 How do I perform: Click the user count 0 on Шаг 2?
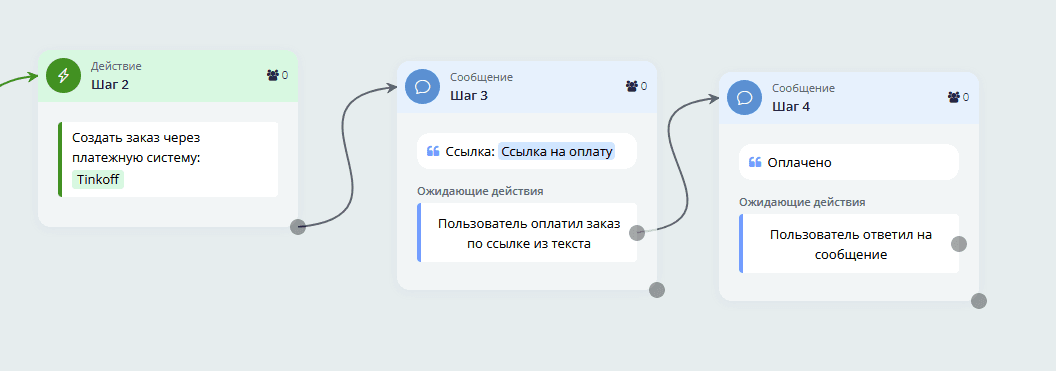point(285,75)
